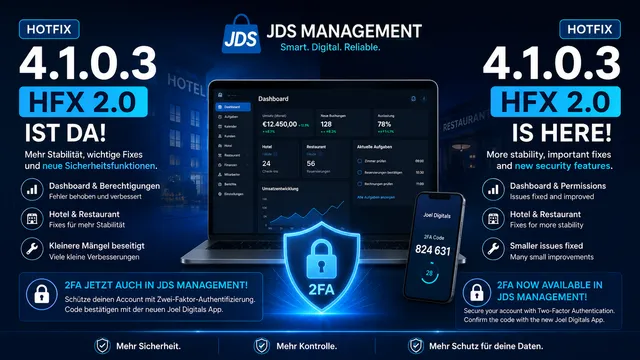Click the padlock icon in the English 2FA box
The width and height of the screenshot is (640, 360).
477,293
